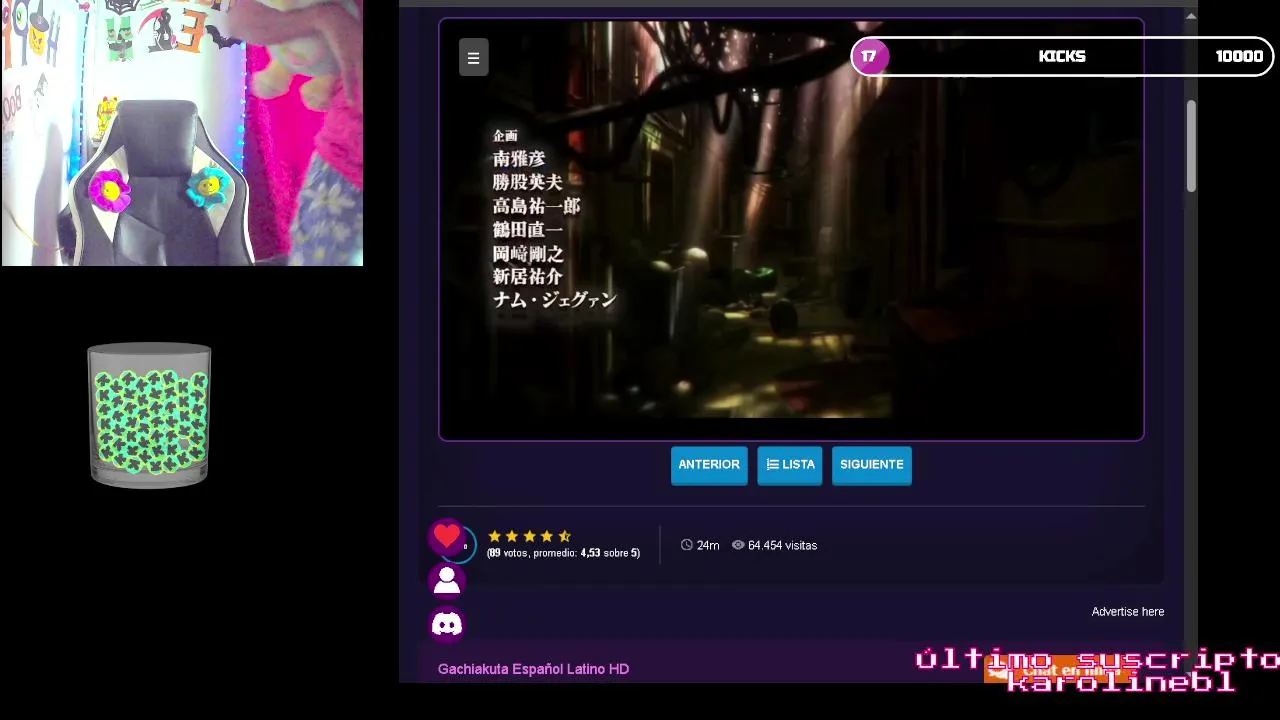Click the scrollbar up arrow
The image size is (1280, 720).
tap(1191, 16)
